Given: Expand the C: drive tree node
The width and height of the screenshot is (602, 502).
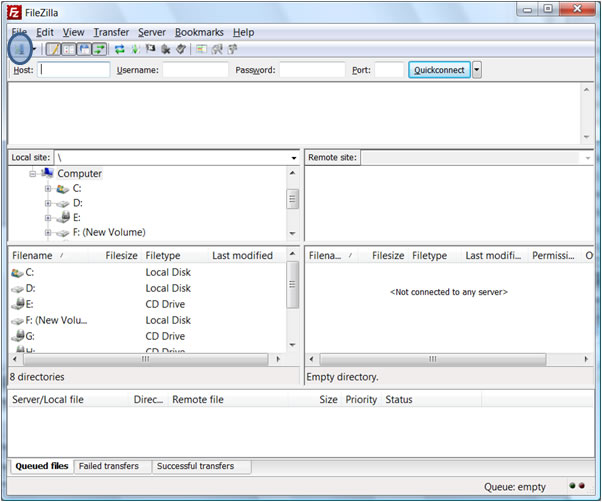Looking at the screenshot, I should [47, 188].
